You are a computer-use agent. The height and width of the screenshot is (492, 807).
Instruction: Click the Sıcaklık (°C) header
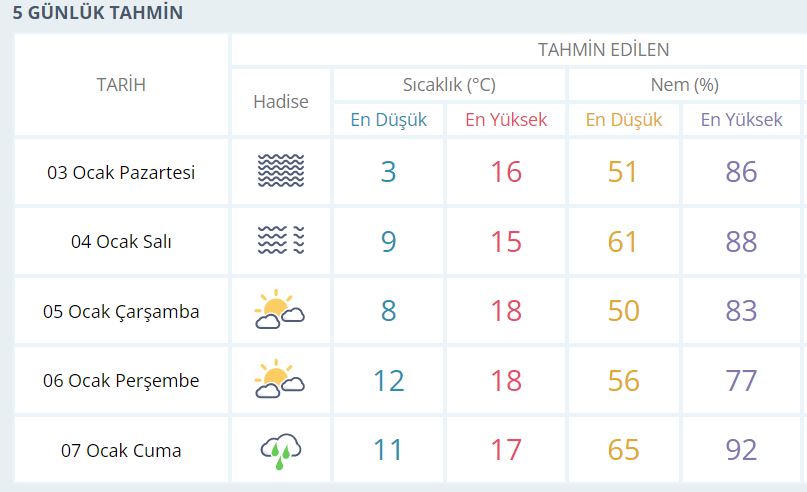click(449, 84)
